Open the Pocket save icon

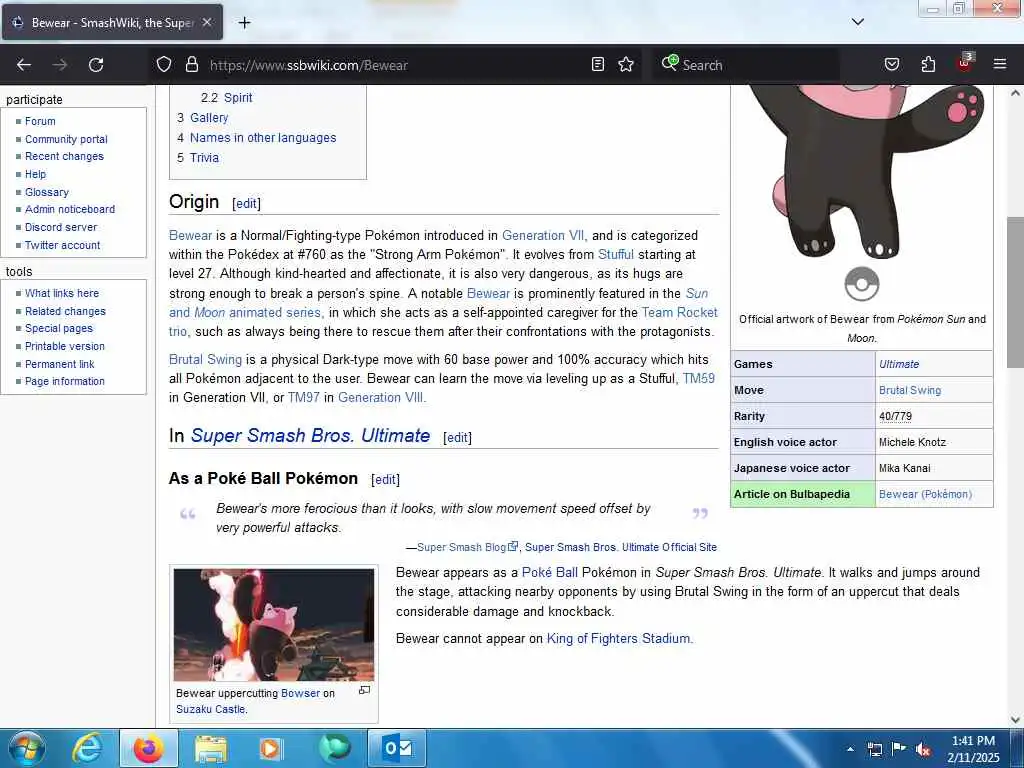(x=892, y=64)
